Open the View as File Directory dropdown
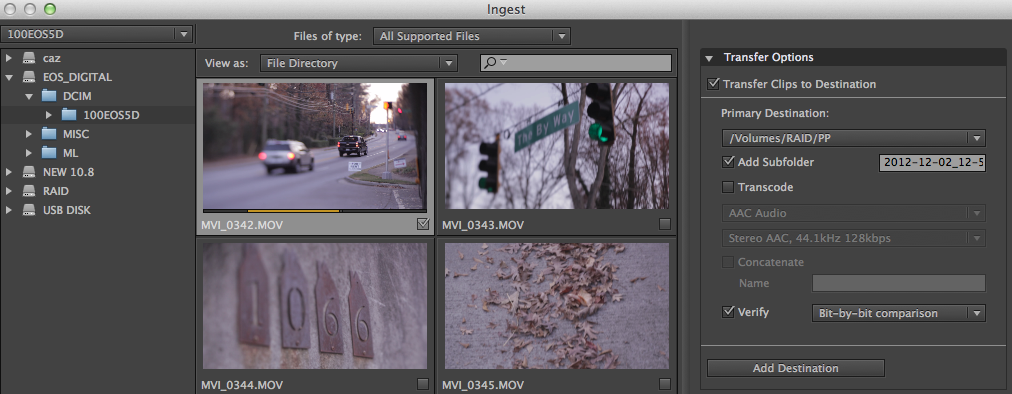1012x394 pixels. click(x=358, y=63)
